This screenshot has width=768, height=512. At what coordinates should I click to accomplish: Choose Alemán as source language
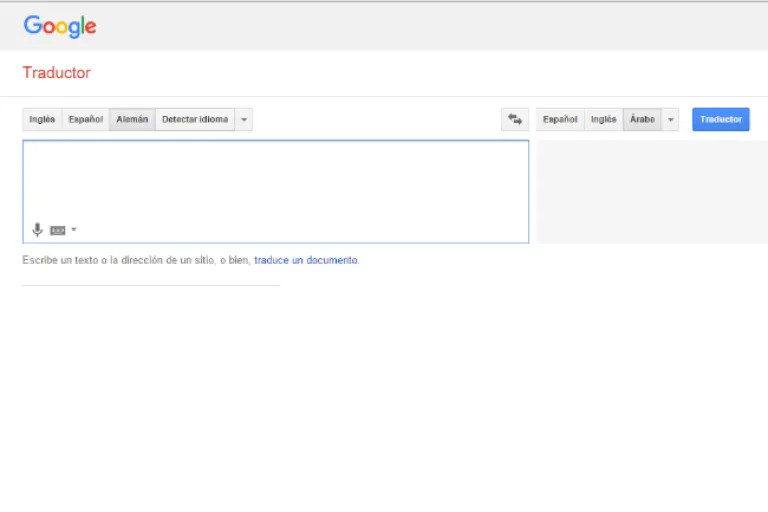[x=132, y=119]
